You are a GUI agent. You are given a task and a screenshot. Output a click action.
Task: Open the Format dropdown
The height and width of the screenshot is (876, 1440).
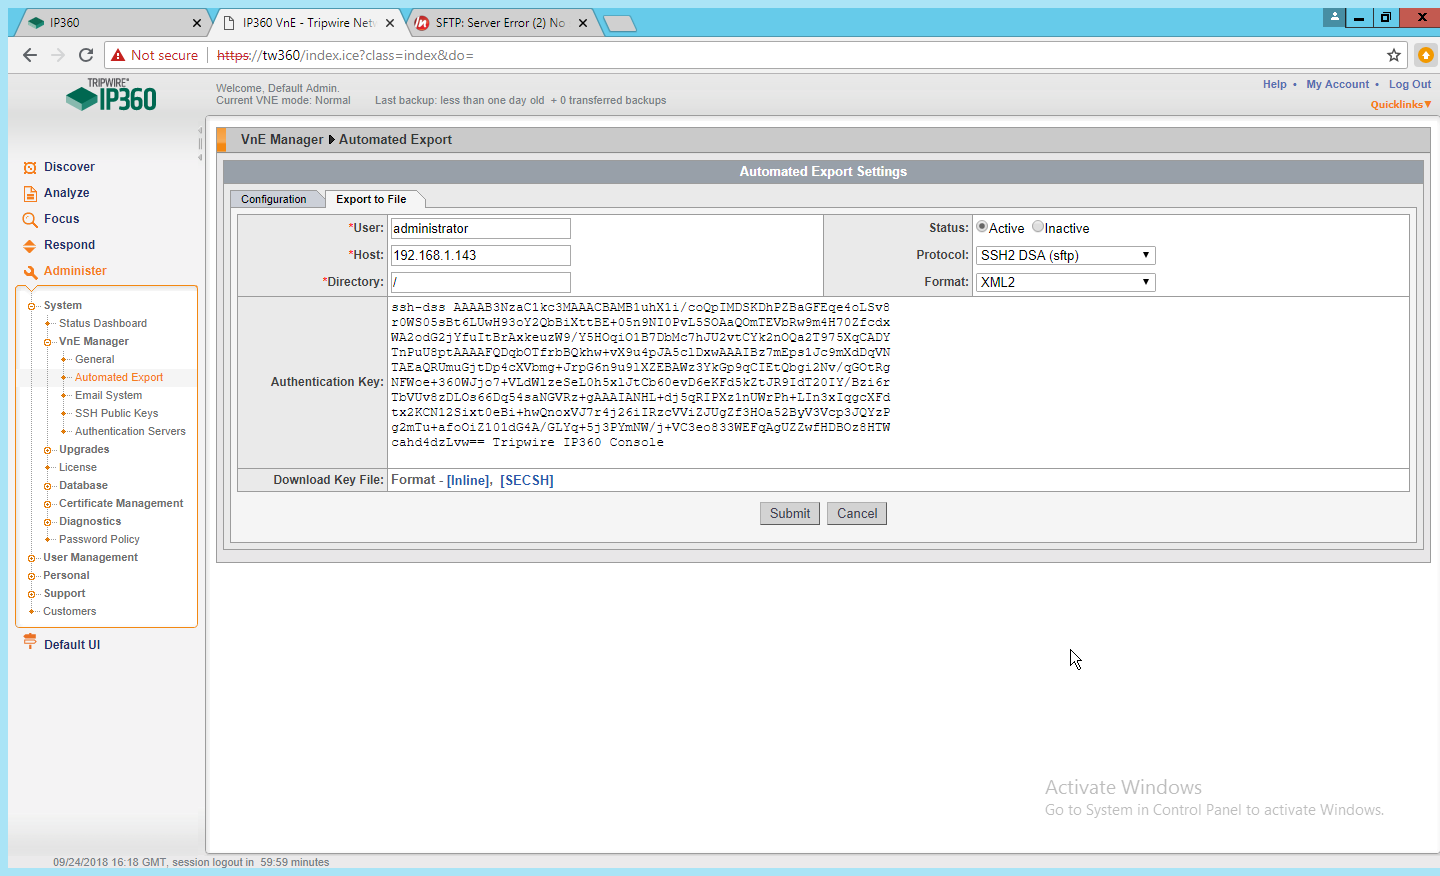tap(1066, 283)
